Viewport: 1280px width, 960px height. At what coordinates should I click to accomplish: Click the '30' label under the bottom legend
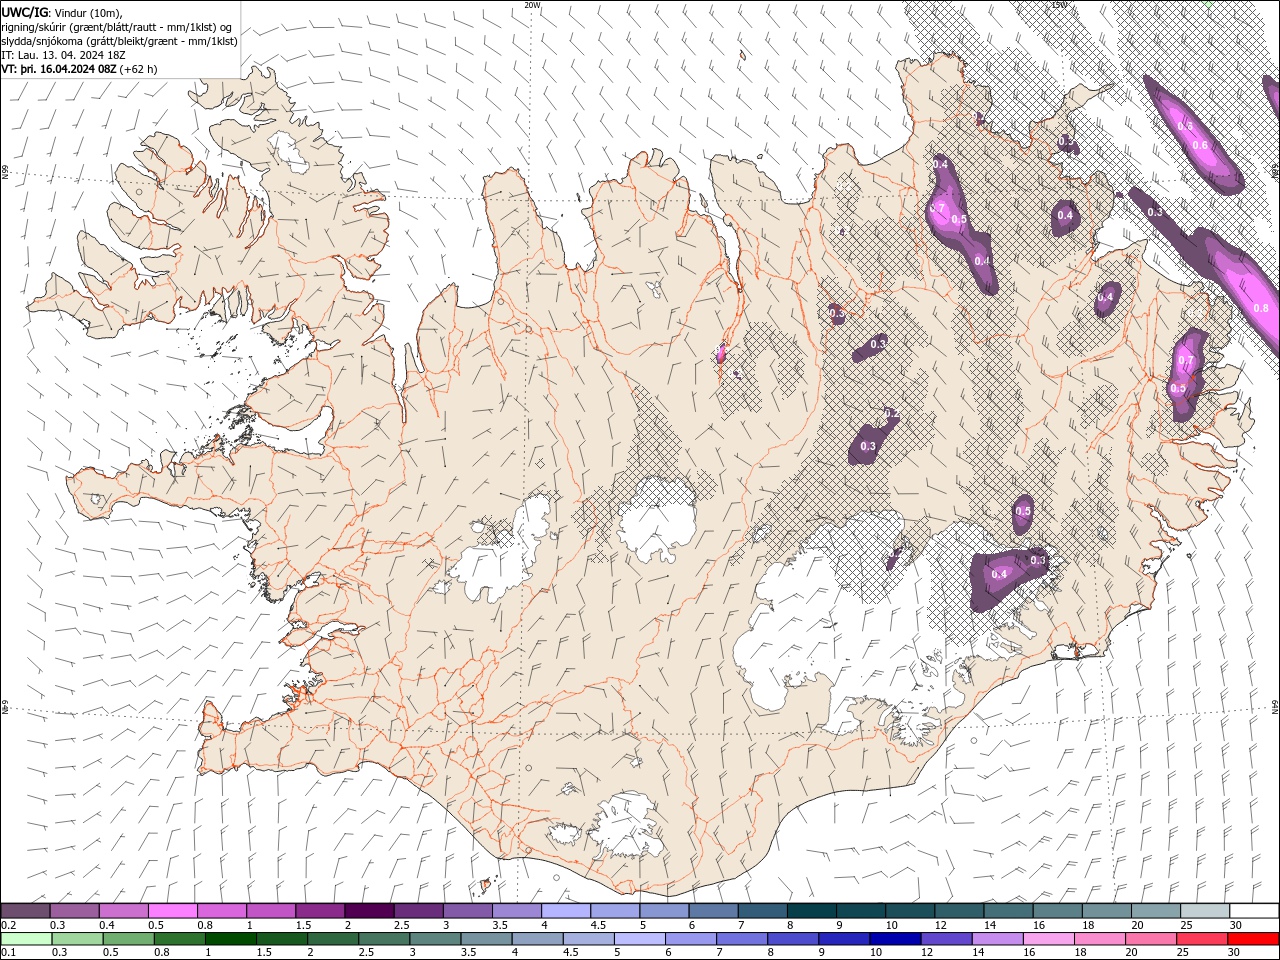(1236, 953)
